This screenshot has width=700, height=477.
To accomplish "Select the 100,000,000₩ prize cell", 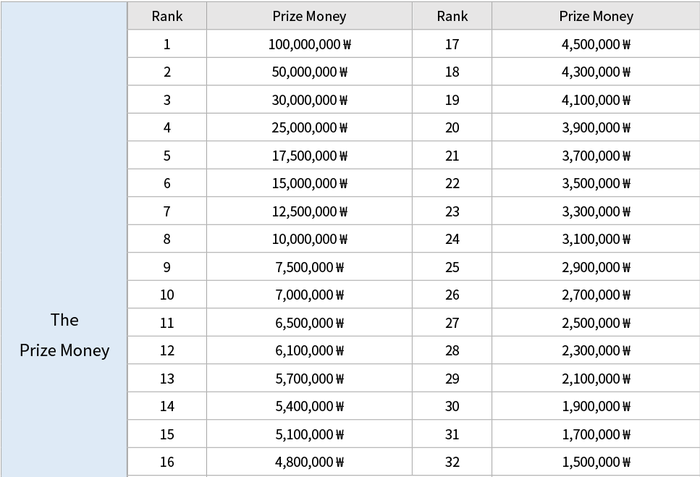I will coord(308,44).
